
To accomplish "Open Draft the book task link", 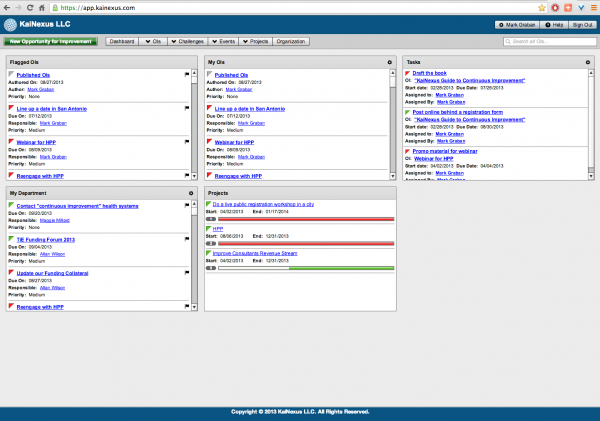I will (x=429, y=73).
